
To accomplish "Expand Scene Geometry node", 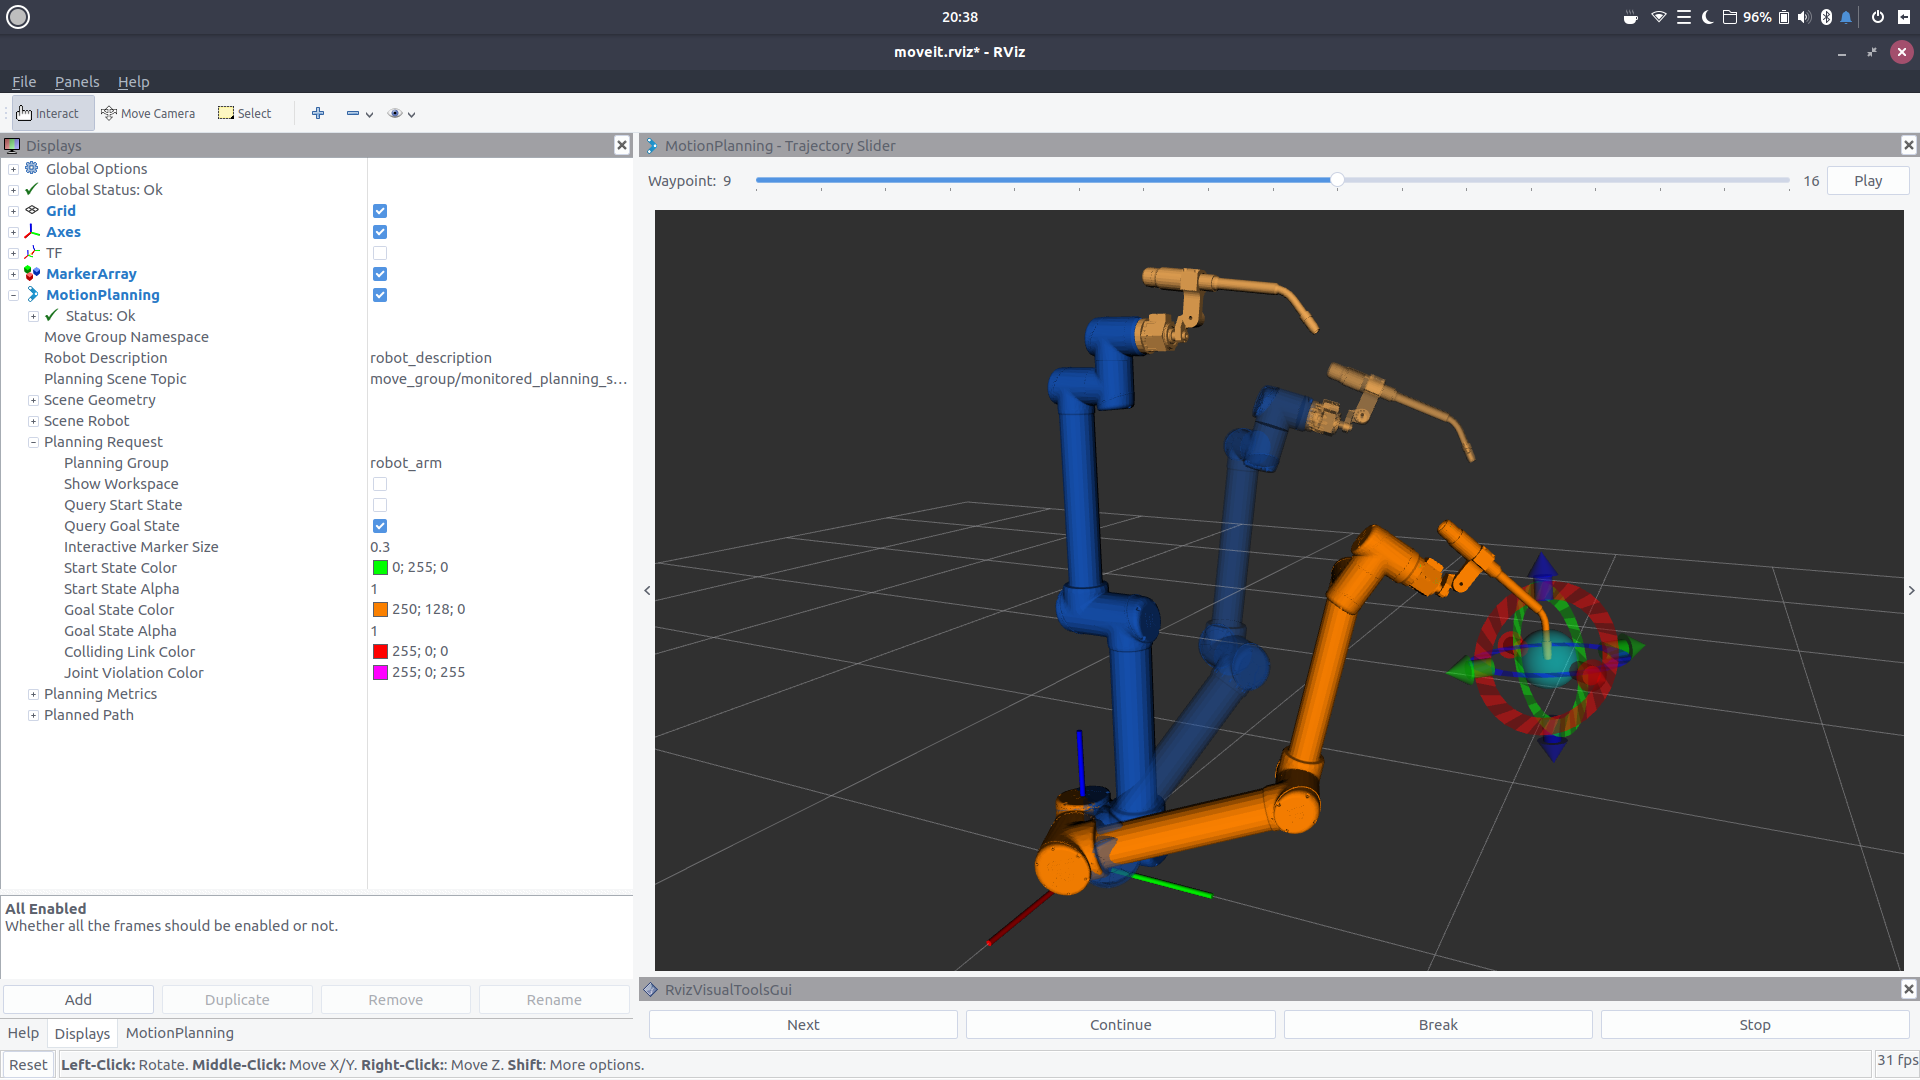I will [33, 400].
